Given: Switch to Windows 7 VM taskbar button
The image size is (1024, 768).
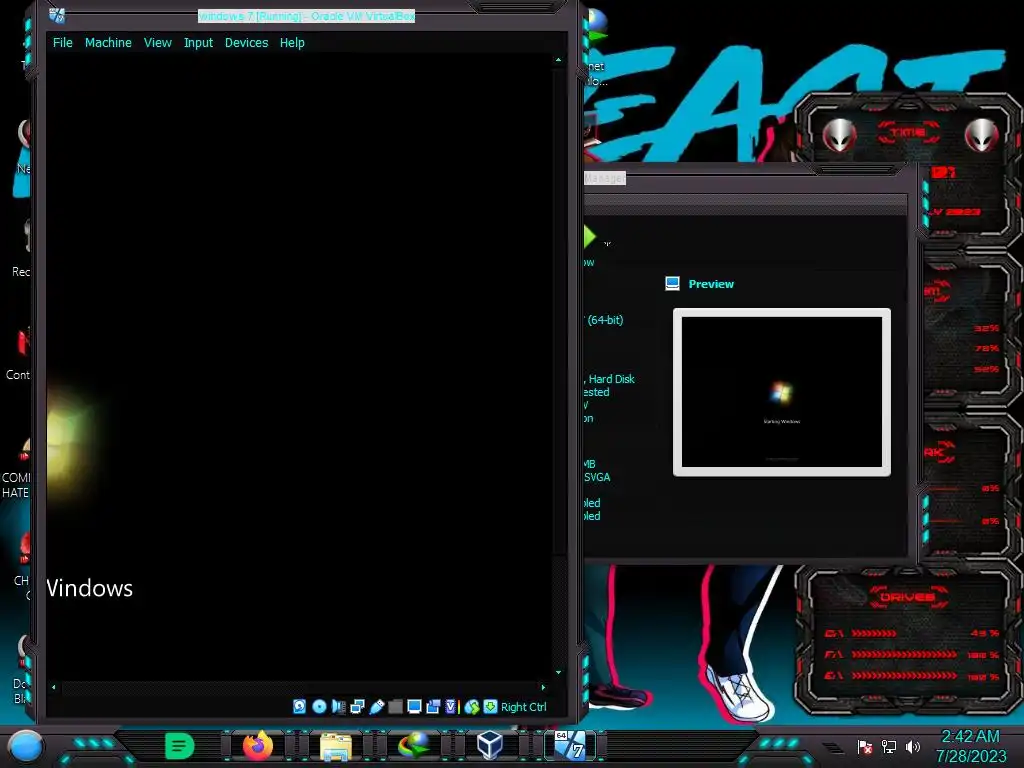Looking at the screenshot, I should coord(570,746).
